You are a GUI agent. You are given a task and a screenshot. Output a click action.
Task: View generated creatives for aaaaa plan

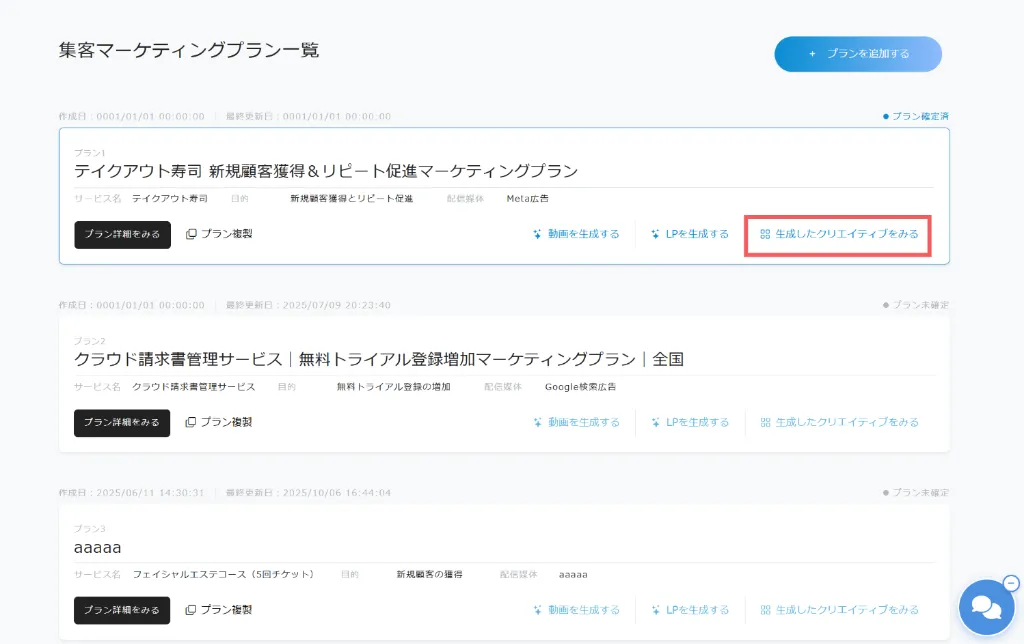coord(838,609)
